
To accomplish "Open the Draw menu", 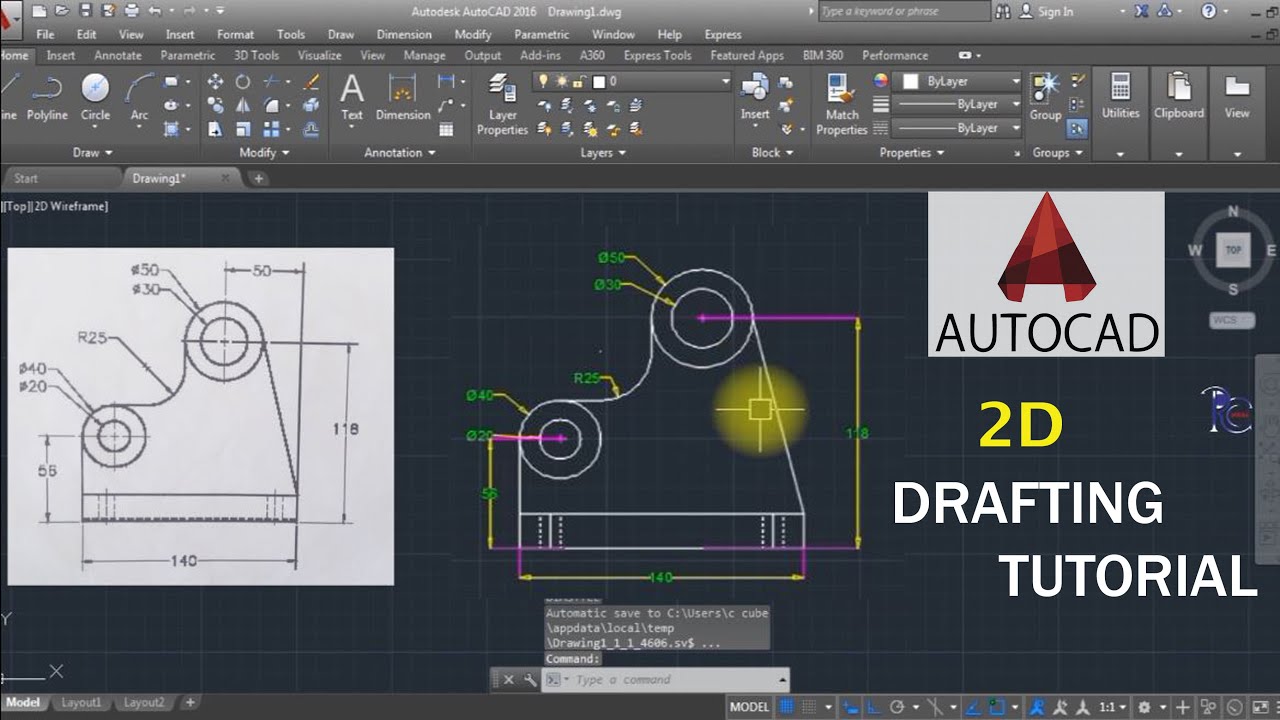I will pyautogui.click(x=341, y=34).
